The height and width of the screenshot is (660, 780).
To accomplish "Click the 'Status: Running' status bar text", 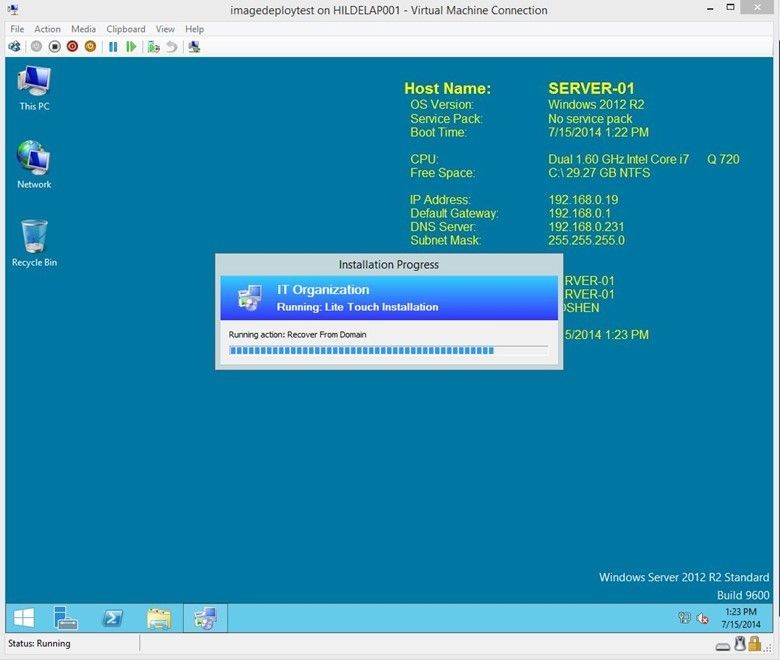I will pos(39,643).
